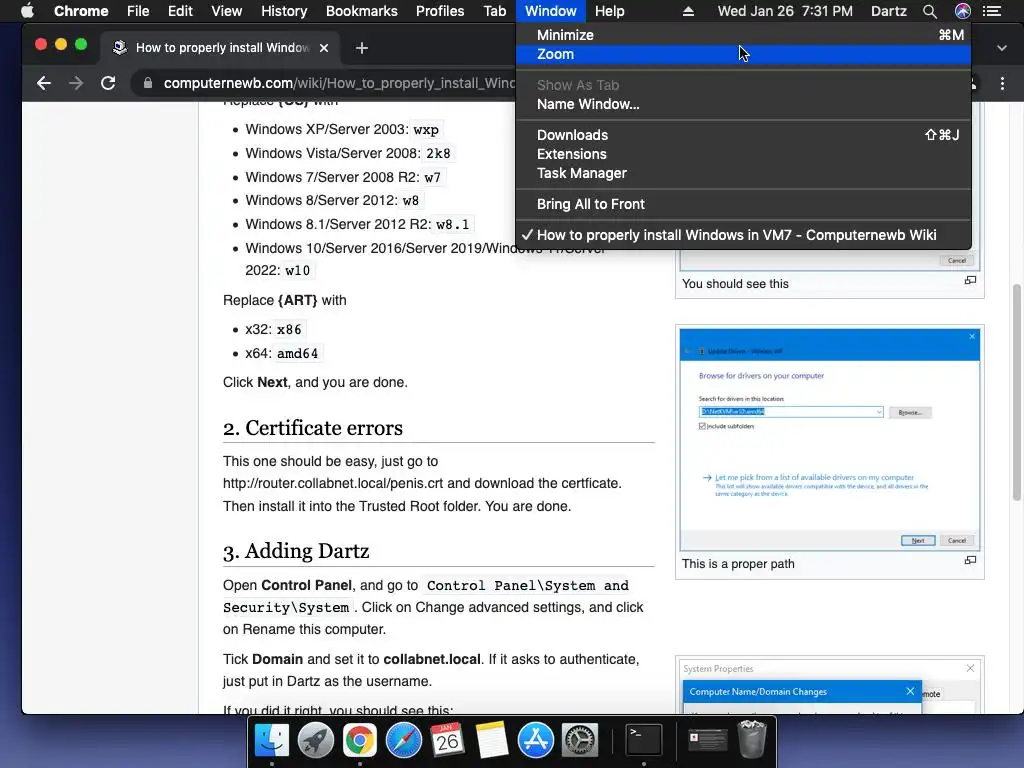The height and width of the screenshot is (768, 1024).
Task: Click the 'x32: x86' list item
Action: [274, 329]
